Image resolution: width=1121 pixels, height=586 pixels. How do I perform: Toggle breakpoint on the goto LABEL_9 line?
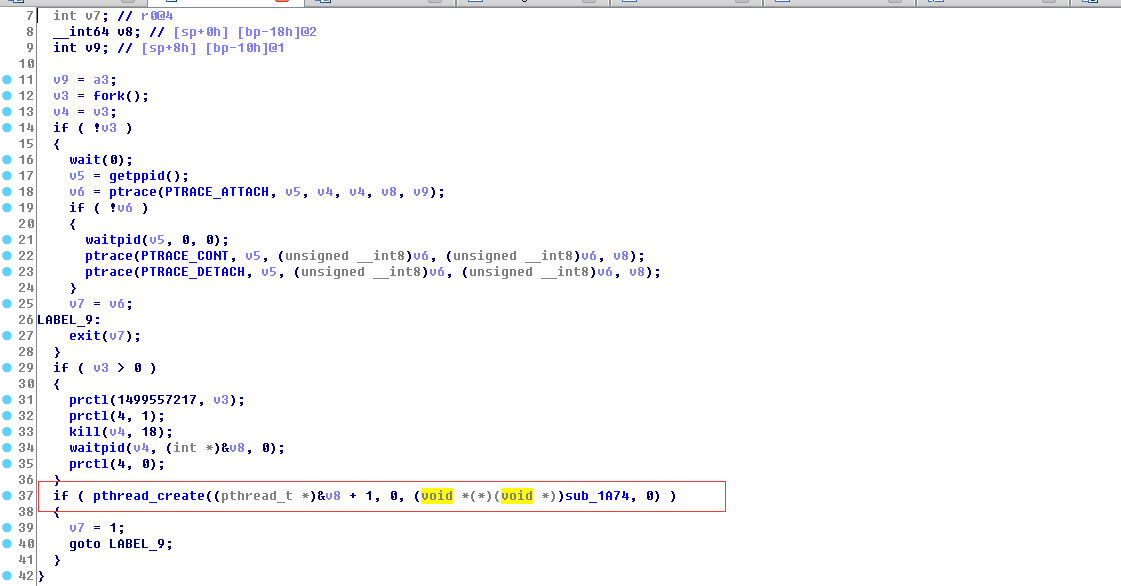pos(8,543)
